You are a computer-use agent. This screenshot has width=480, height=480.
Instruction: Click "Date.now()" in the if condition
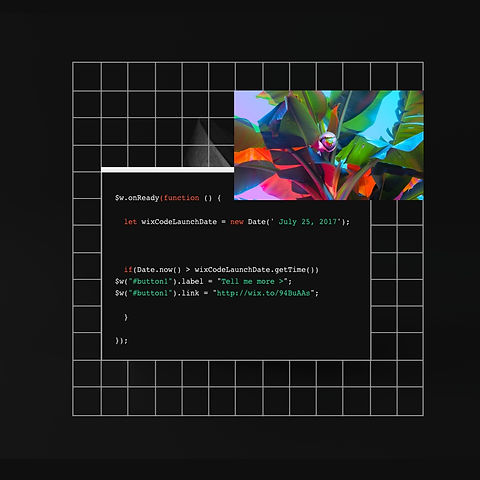pyautogui.click(x=159, y=270)
